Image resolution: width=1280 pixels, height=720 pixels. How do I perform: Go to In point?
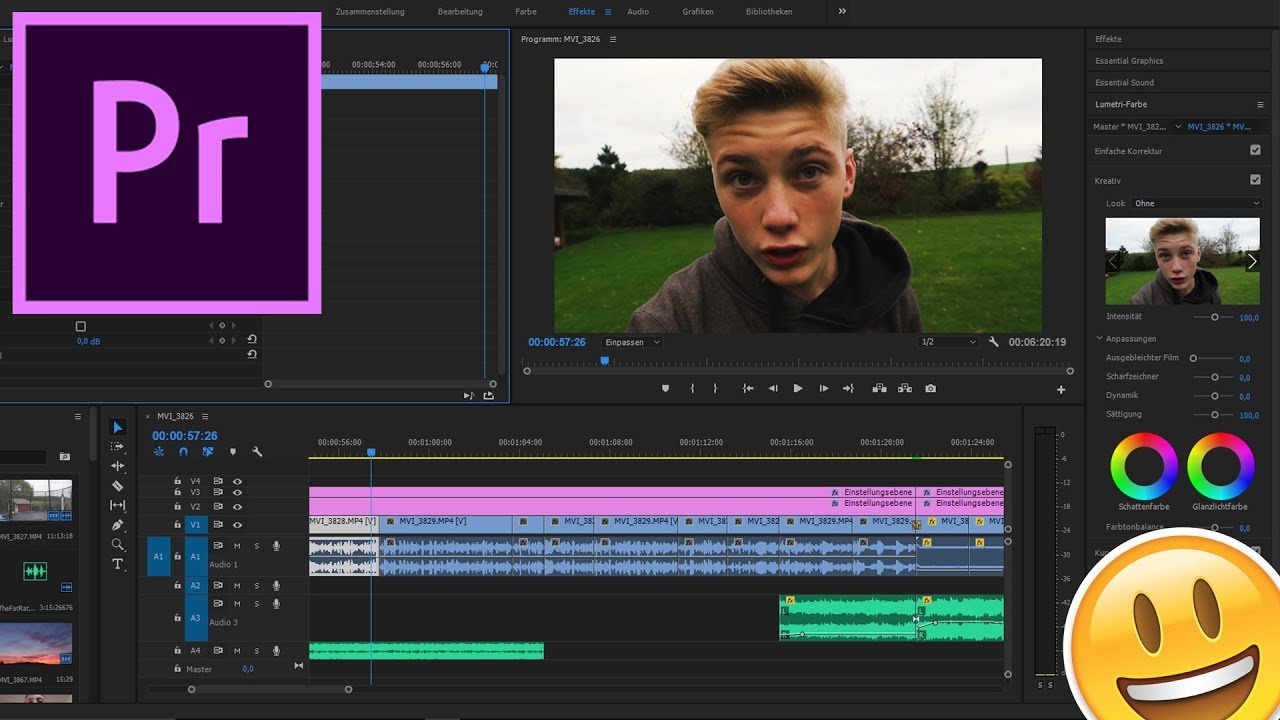747,388
